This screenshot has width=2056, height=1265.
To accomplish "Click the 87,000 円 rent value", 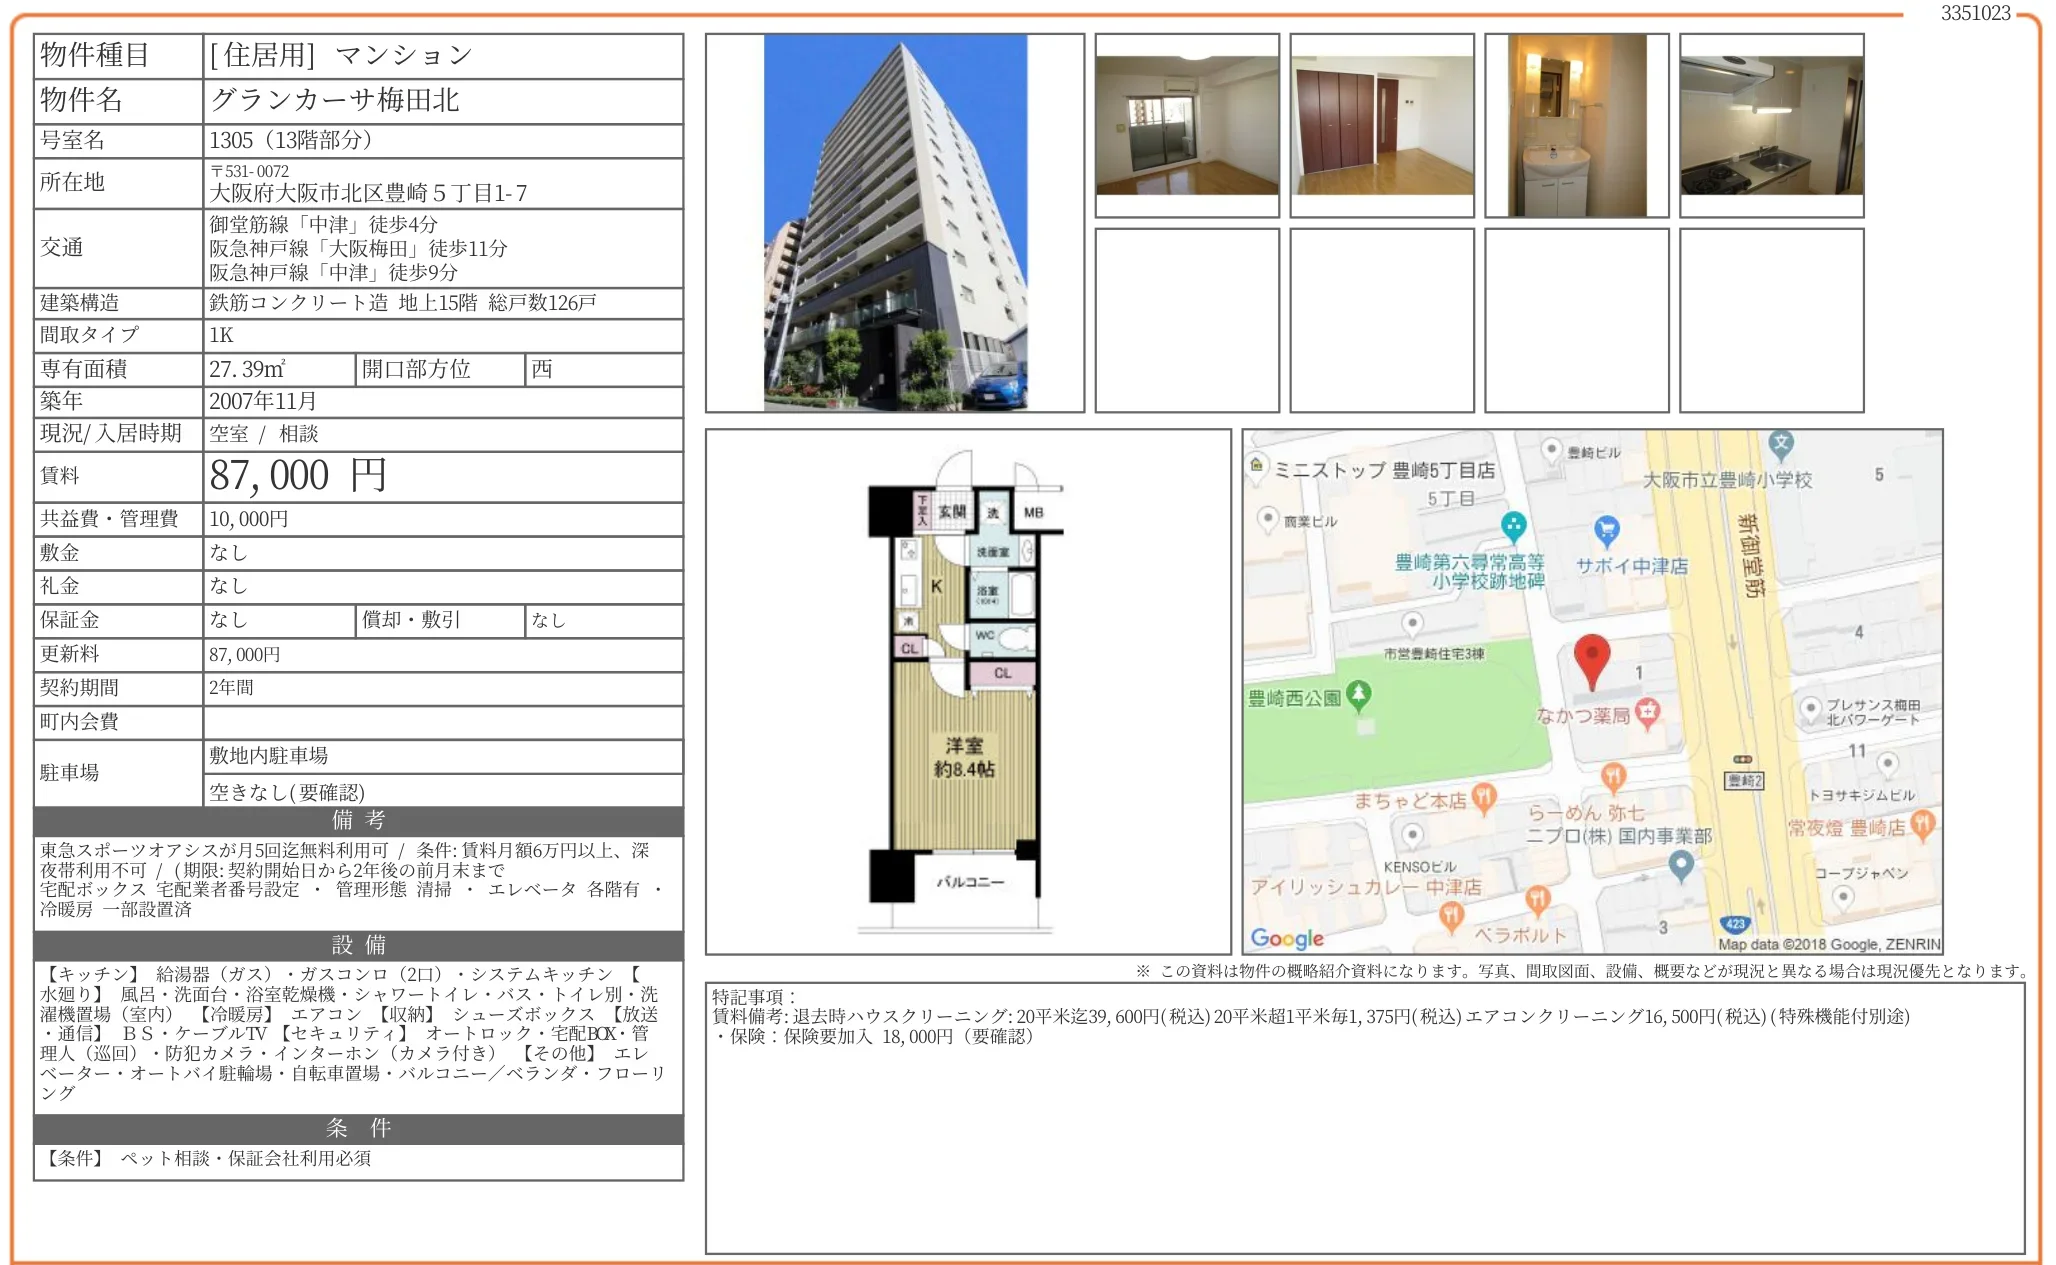I will [298, 476].
